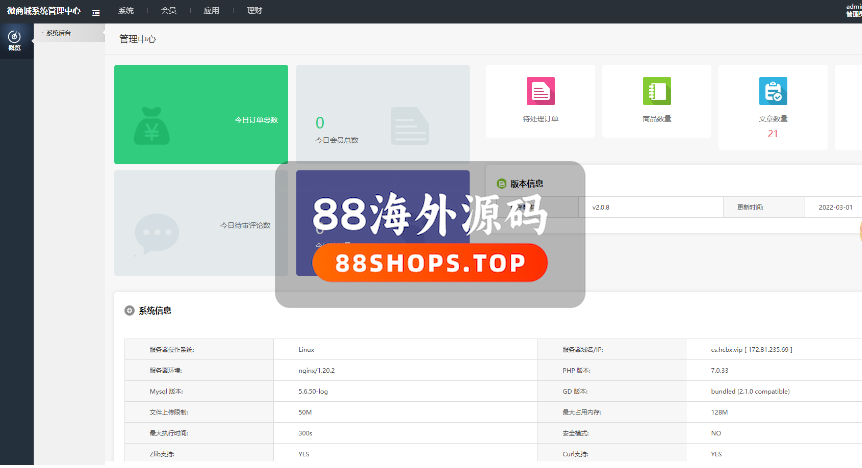Open the 概览 overview sidebar icon
The image size is (862, 468).
pyautogui.click(x=14, y=41)
